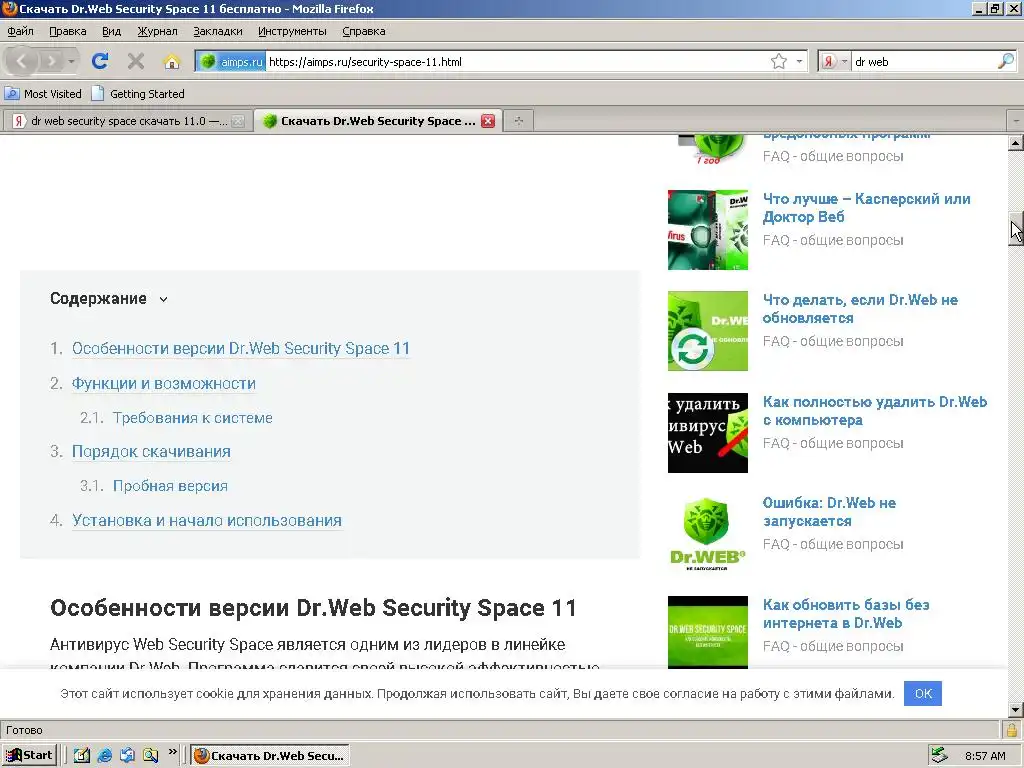
Task: Go forward using the Forward arrow
Action: pos(50,61)
